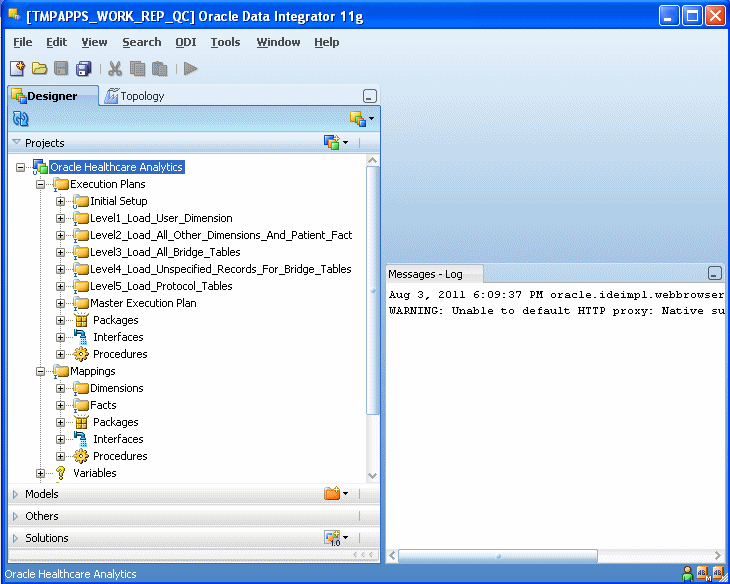Expand Level3_Load_All_Bridge_Tables folder
730x584 pixels.
(61, 252)
